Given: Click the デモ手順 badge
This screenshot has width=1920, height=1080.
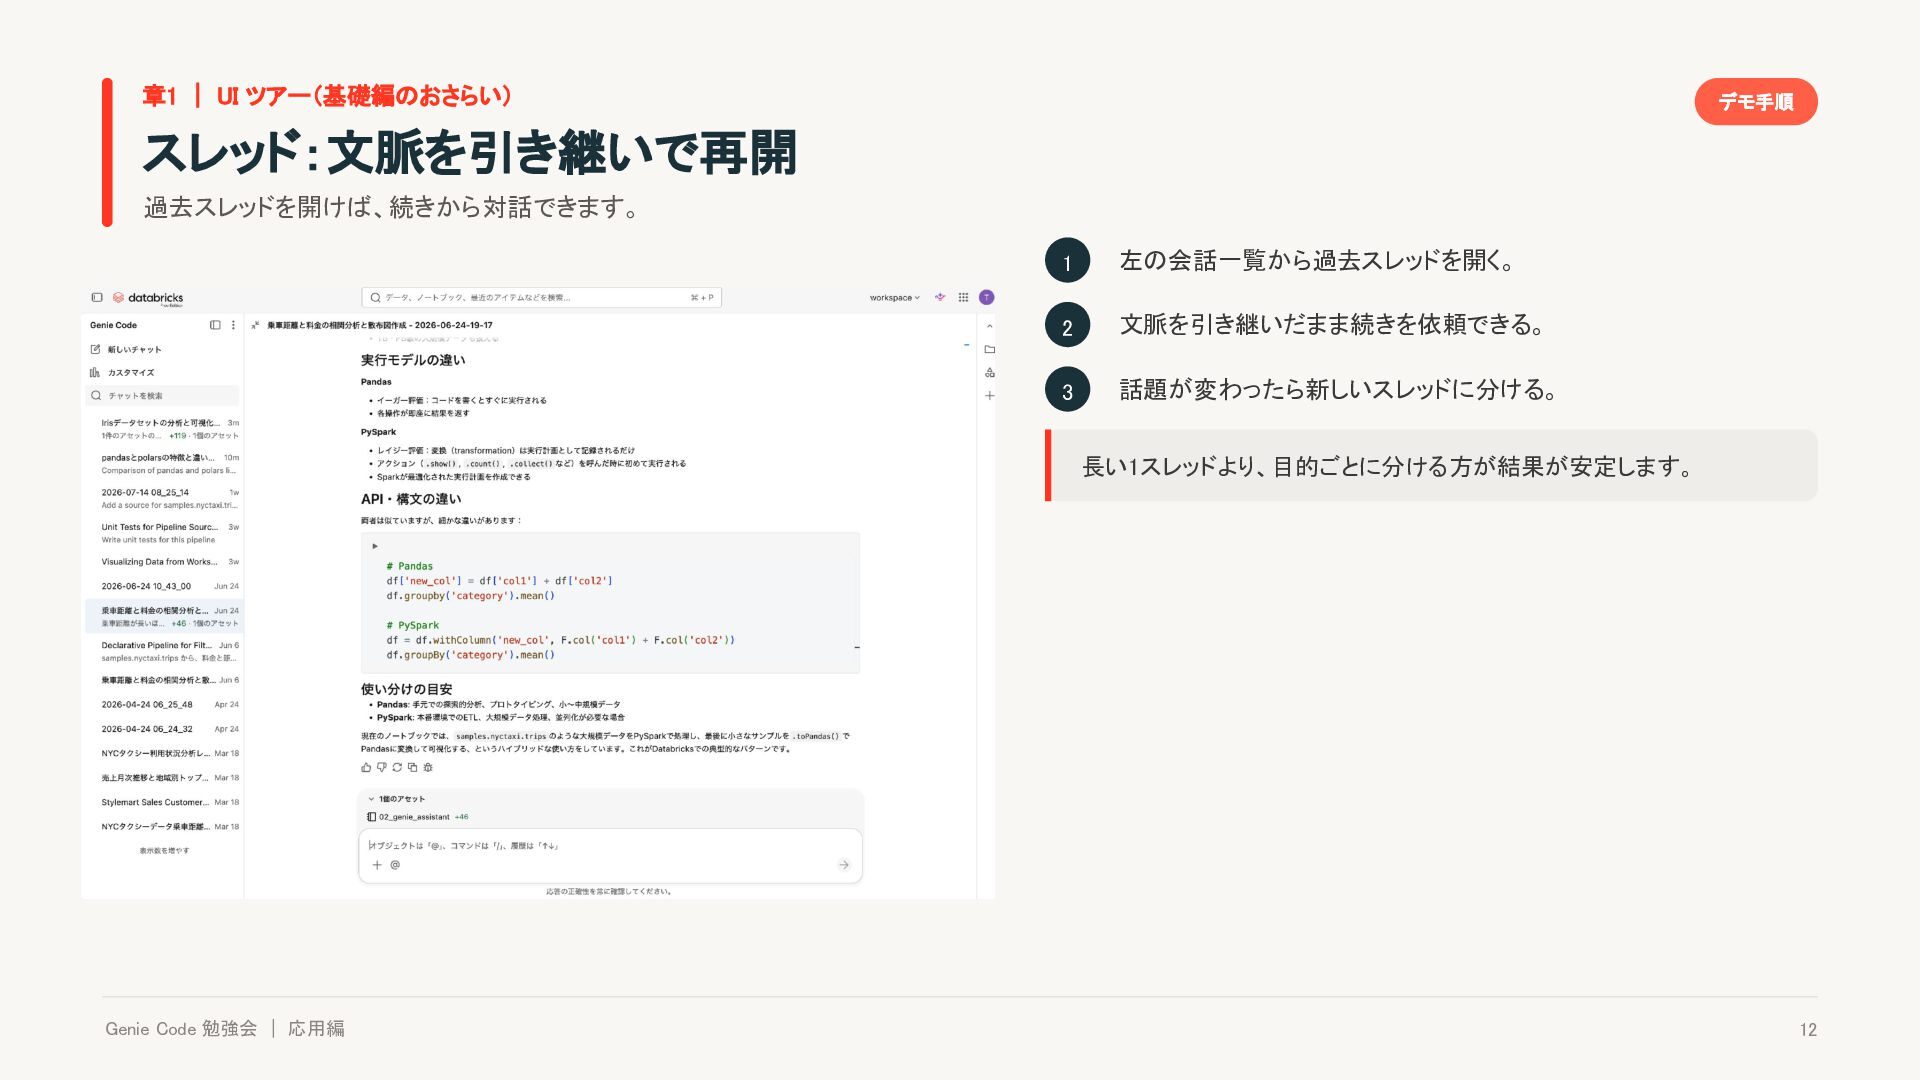Looking at the screenshot, I should tap(1755, 102).
